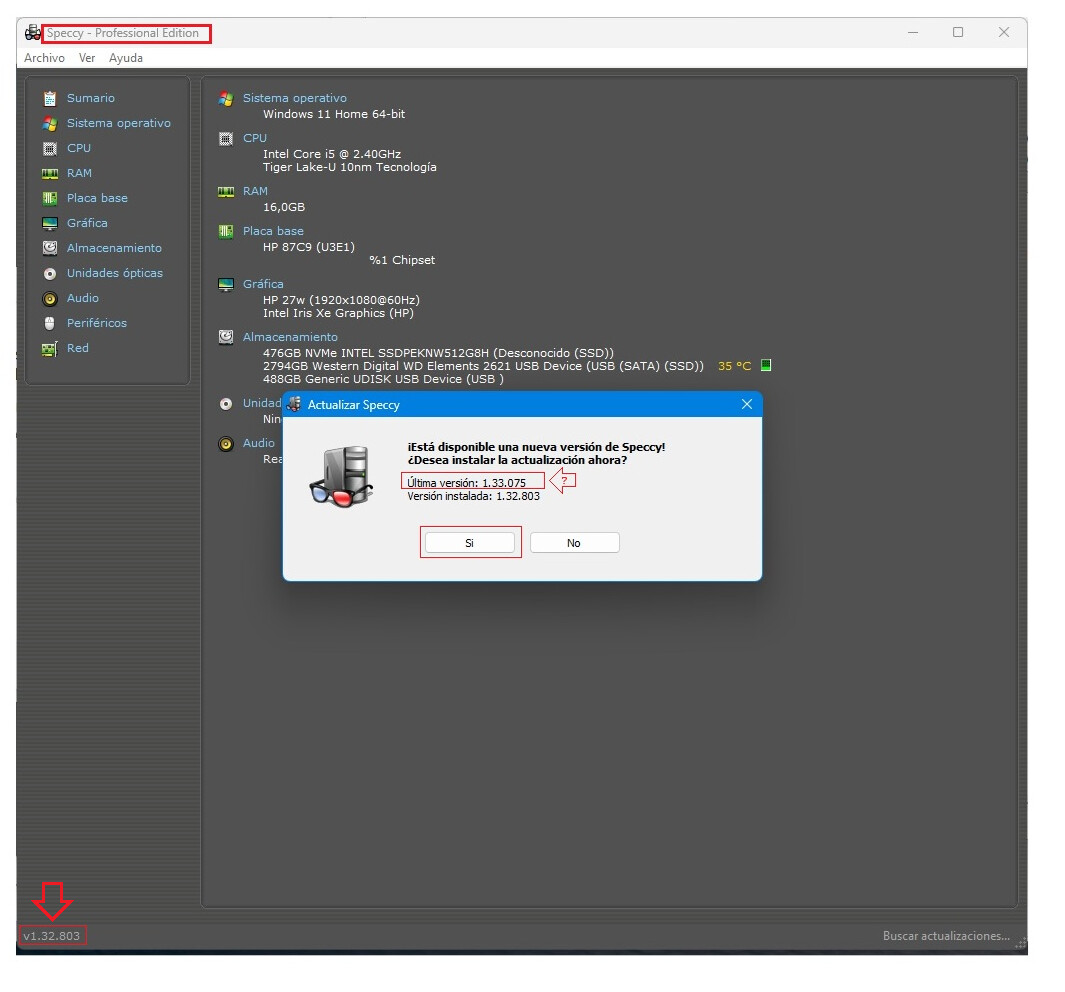
Task: Close the Actualizar Speccy dialog
Action: click(746, 404)
